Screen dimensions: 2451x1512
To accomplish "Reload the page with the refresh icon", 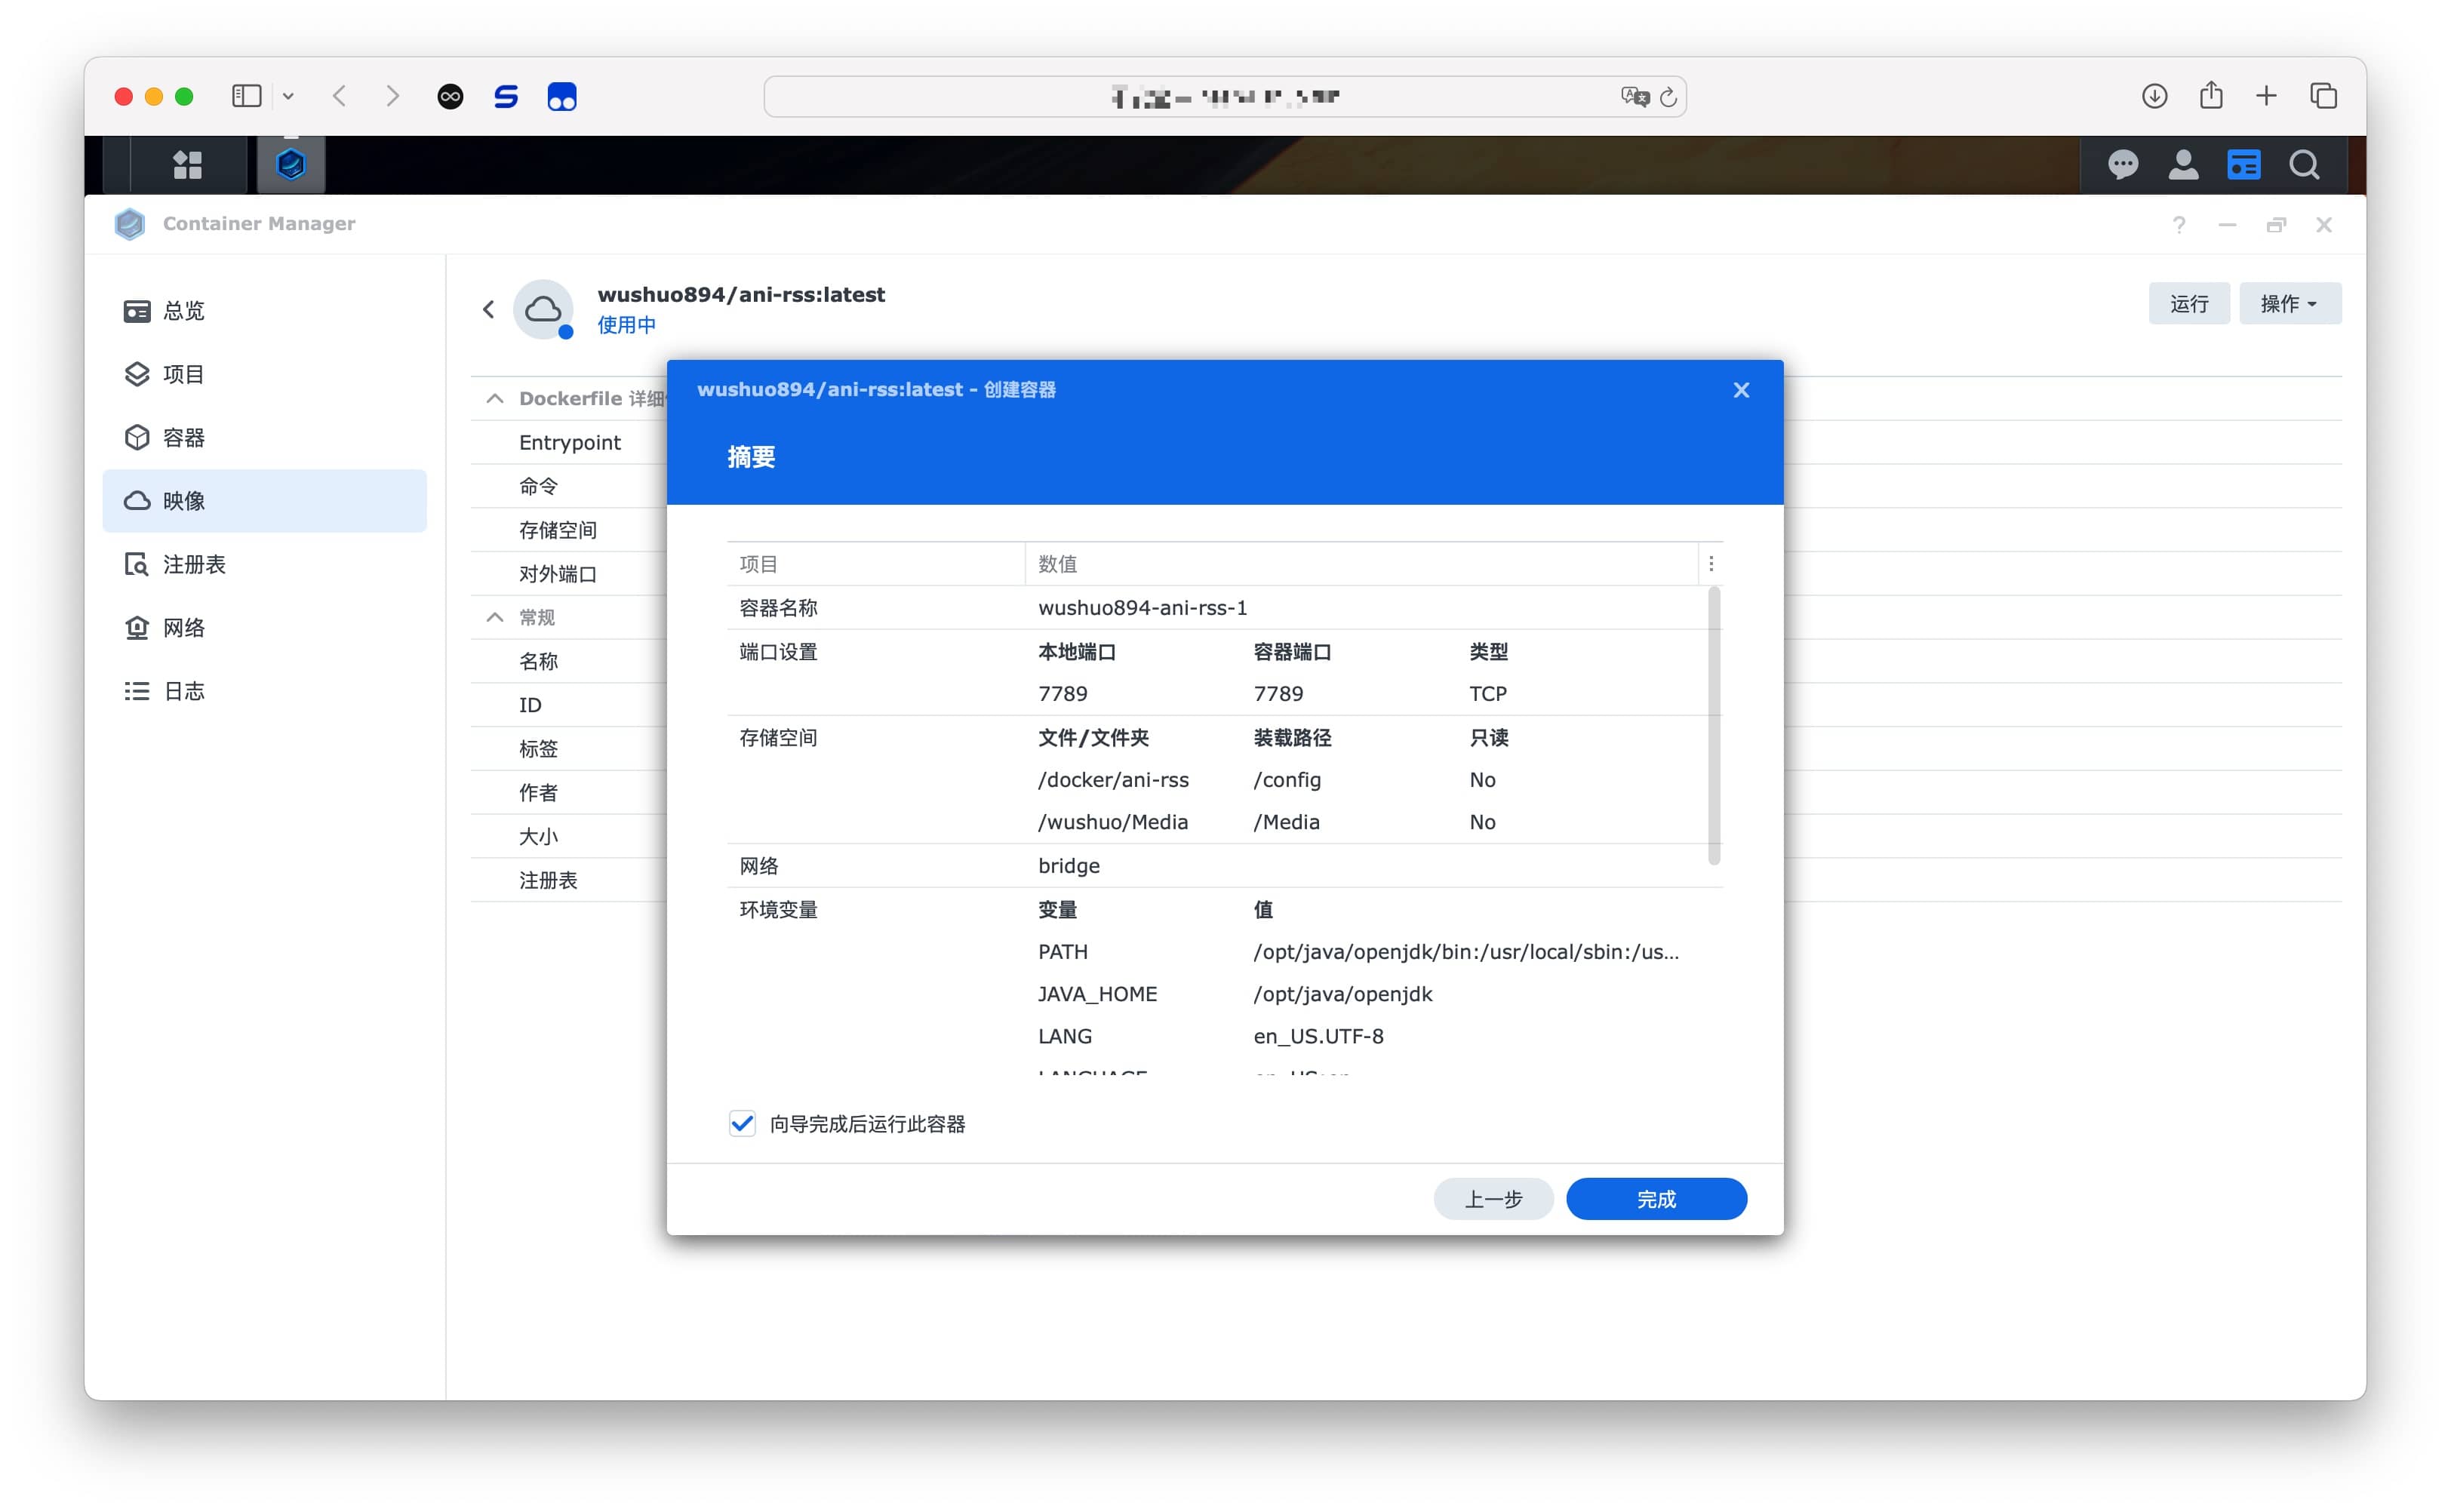I will [1668, 98].
